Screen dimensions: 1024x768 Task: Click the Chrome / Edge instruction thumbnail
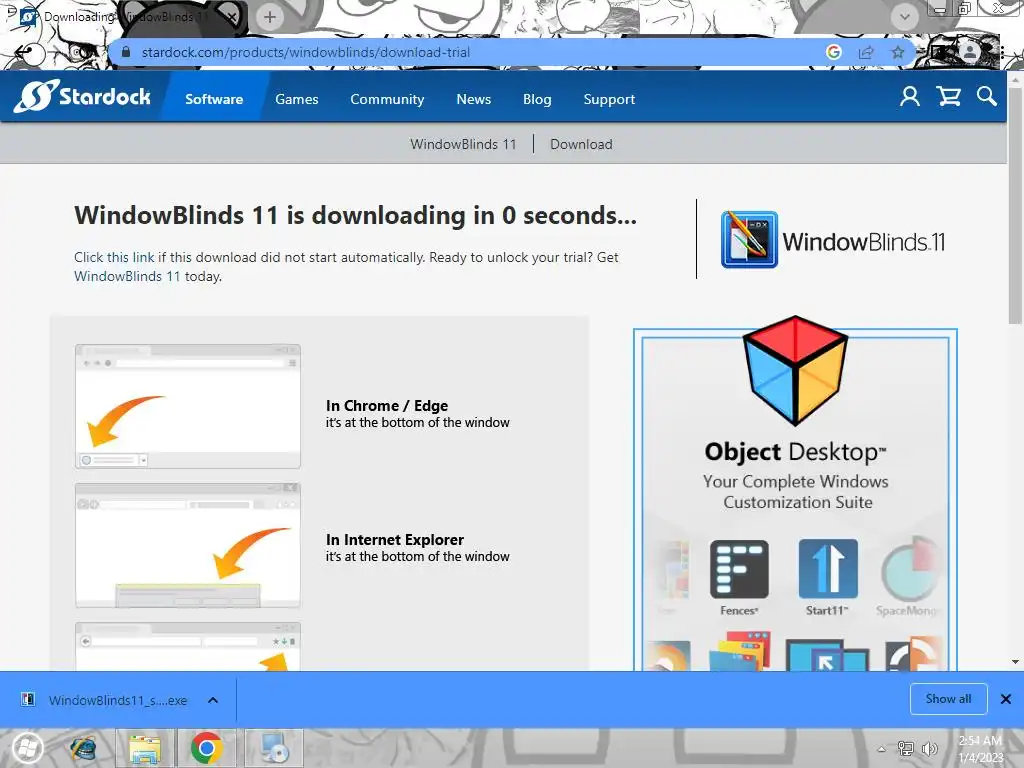(188, 406)
